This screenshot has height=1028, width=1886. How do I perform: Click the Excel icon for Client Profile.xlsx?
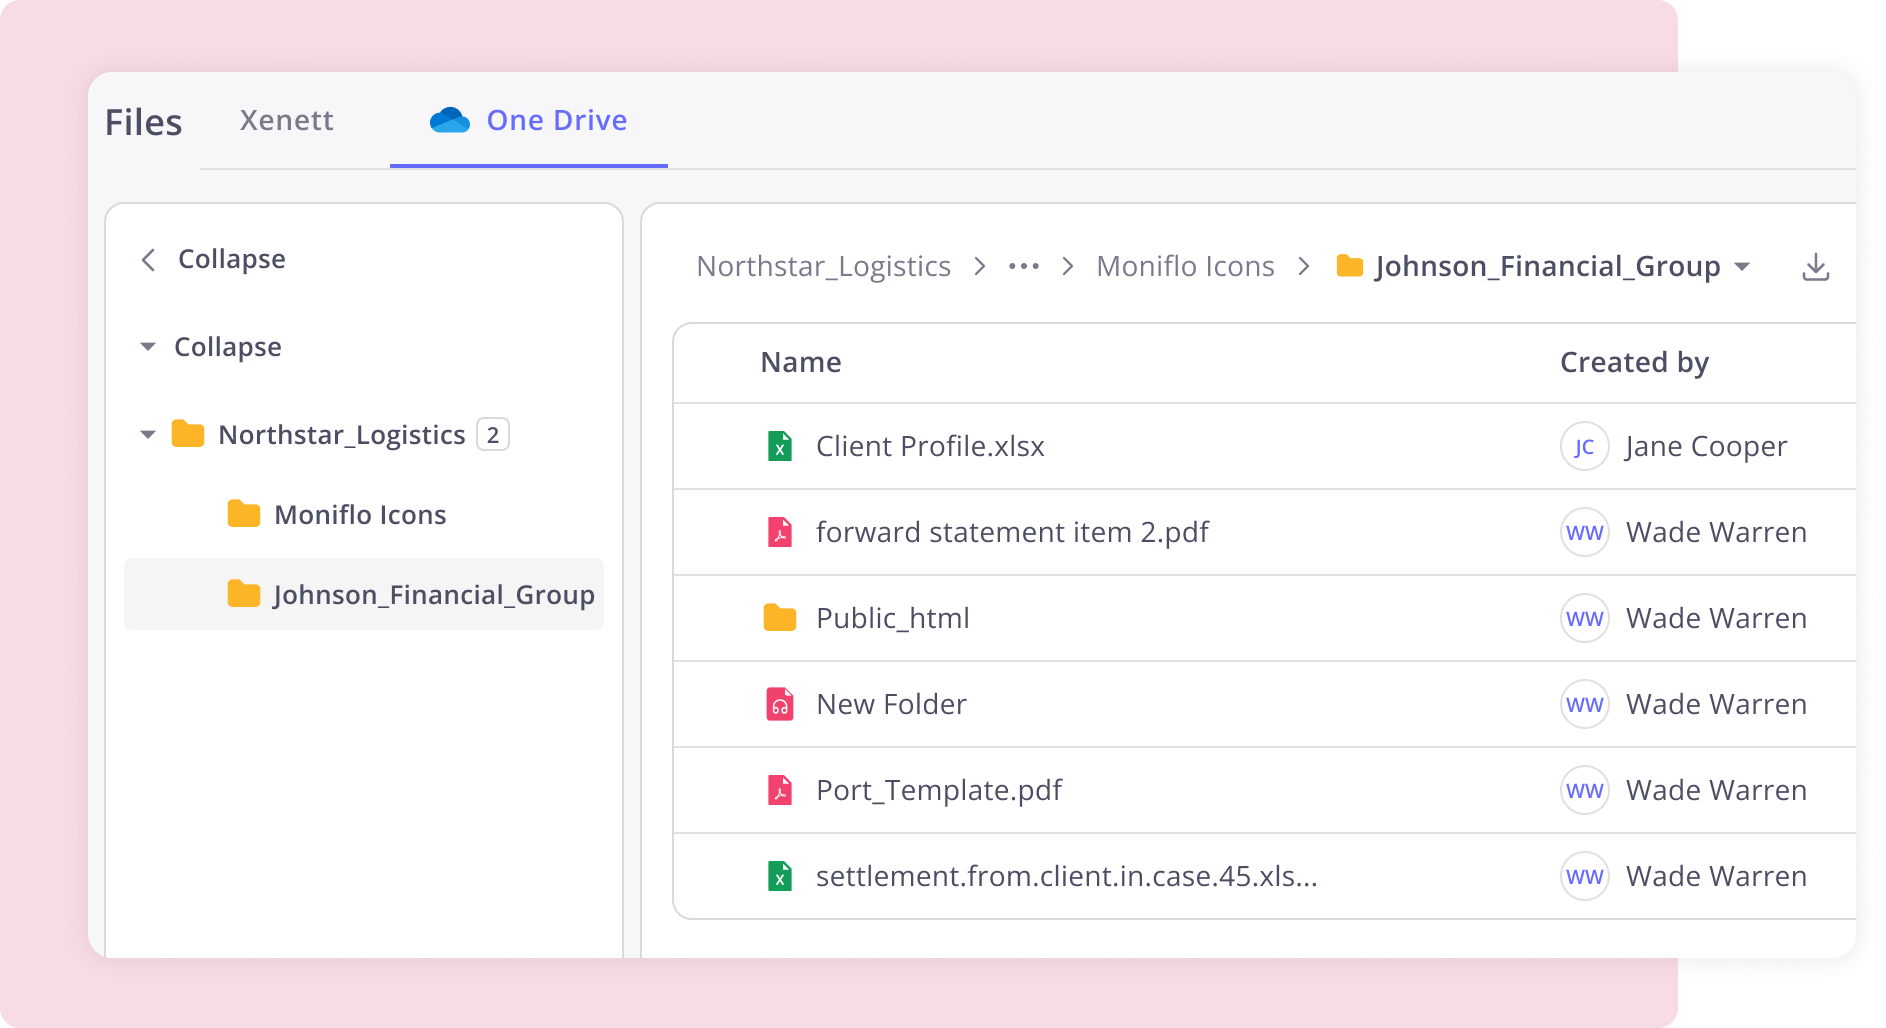(x=780, y=446)
